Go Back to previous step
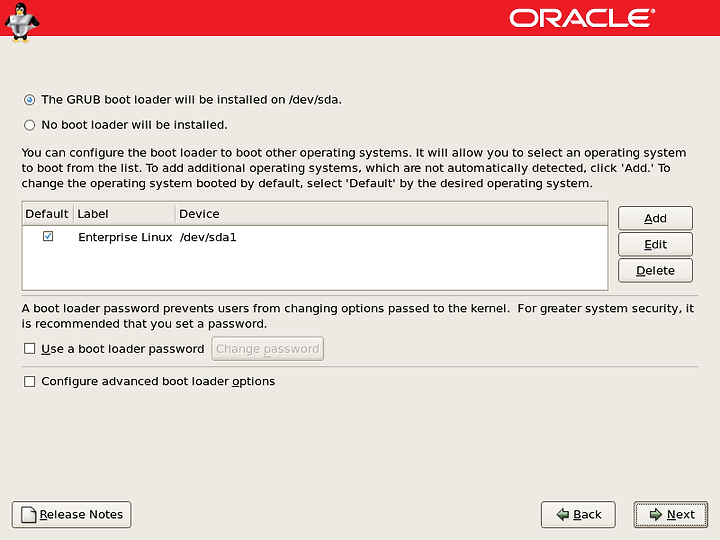The width and height of the screenshot is (720, 540). 578,514
